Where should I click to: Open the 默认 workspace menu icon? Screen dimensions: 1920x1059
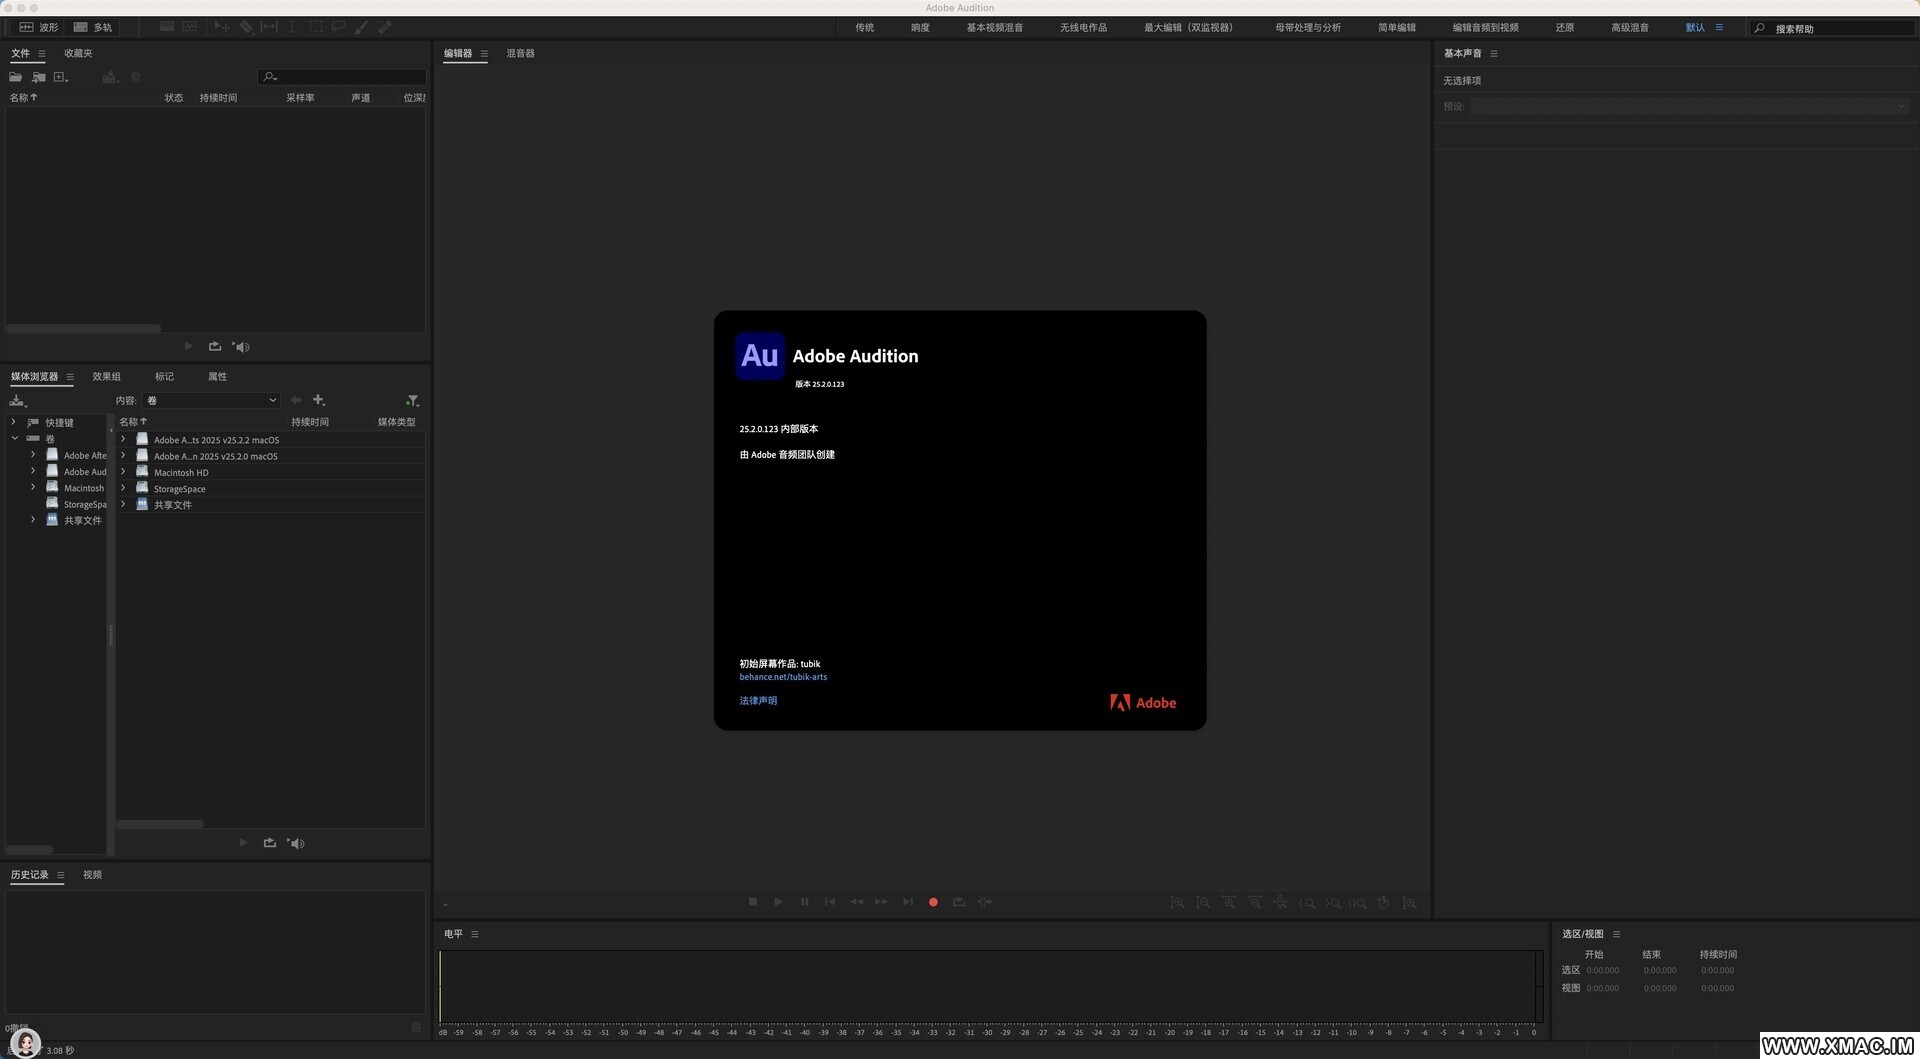click(1719, 28)
